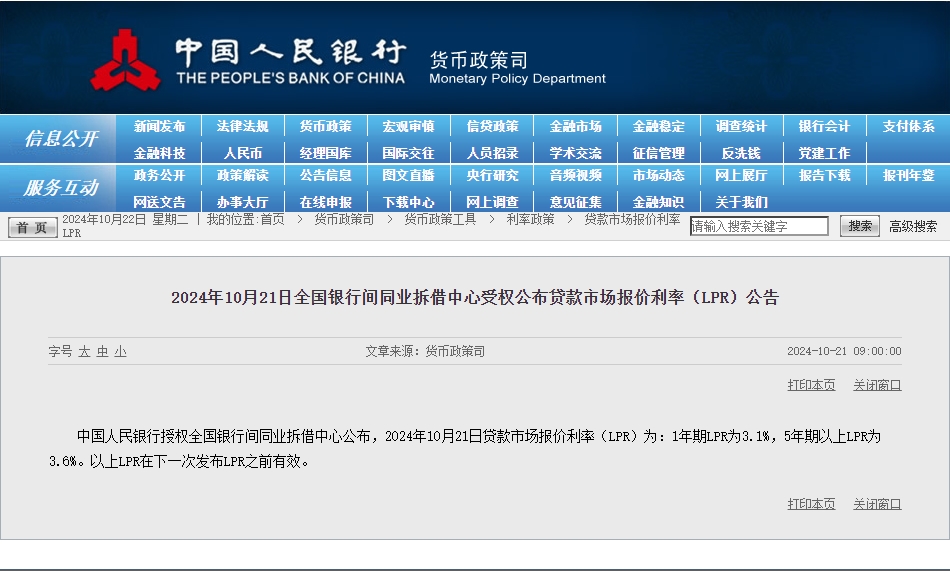The height and width of the screenshot is (572, 950).
Task: Click 货币政策工具 in the breadcrumb
Action: 440,219
